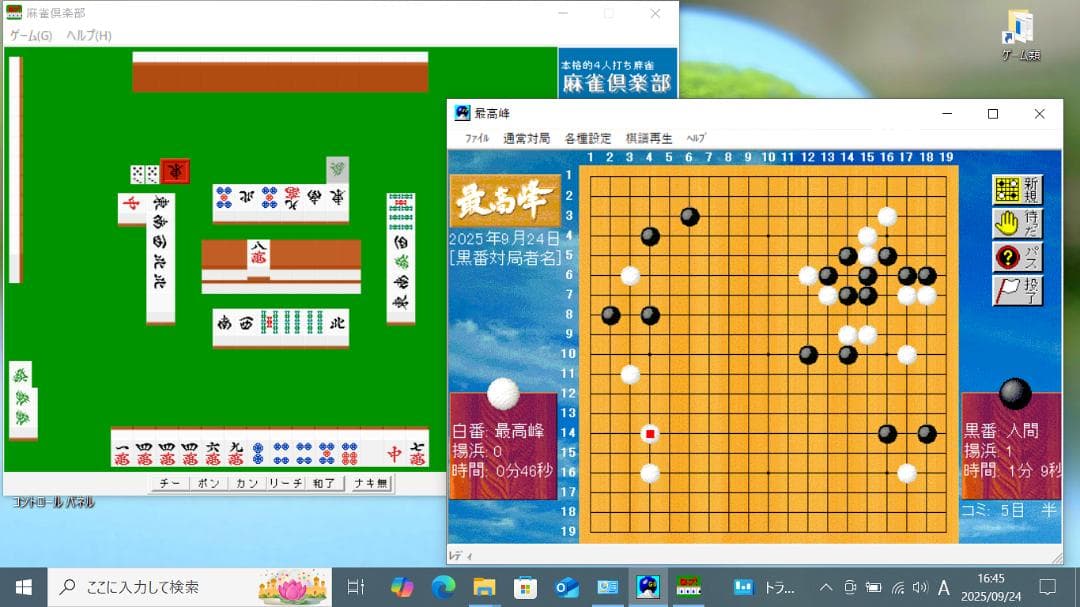This screenshot has width=1080, height=607.
Task: Discard the red 中 tile from hand
Action: 395,448
